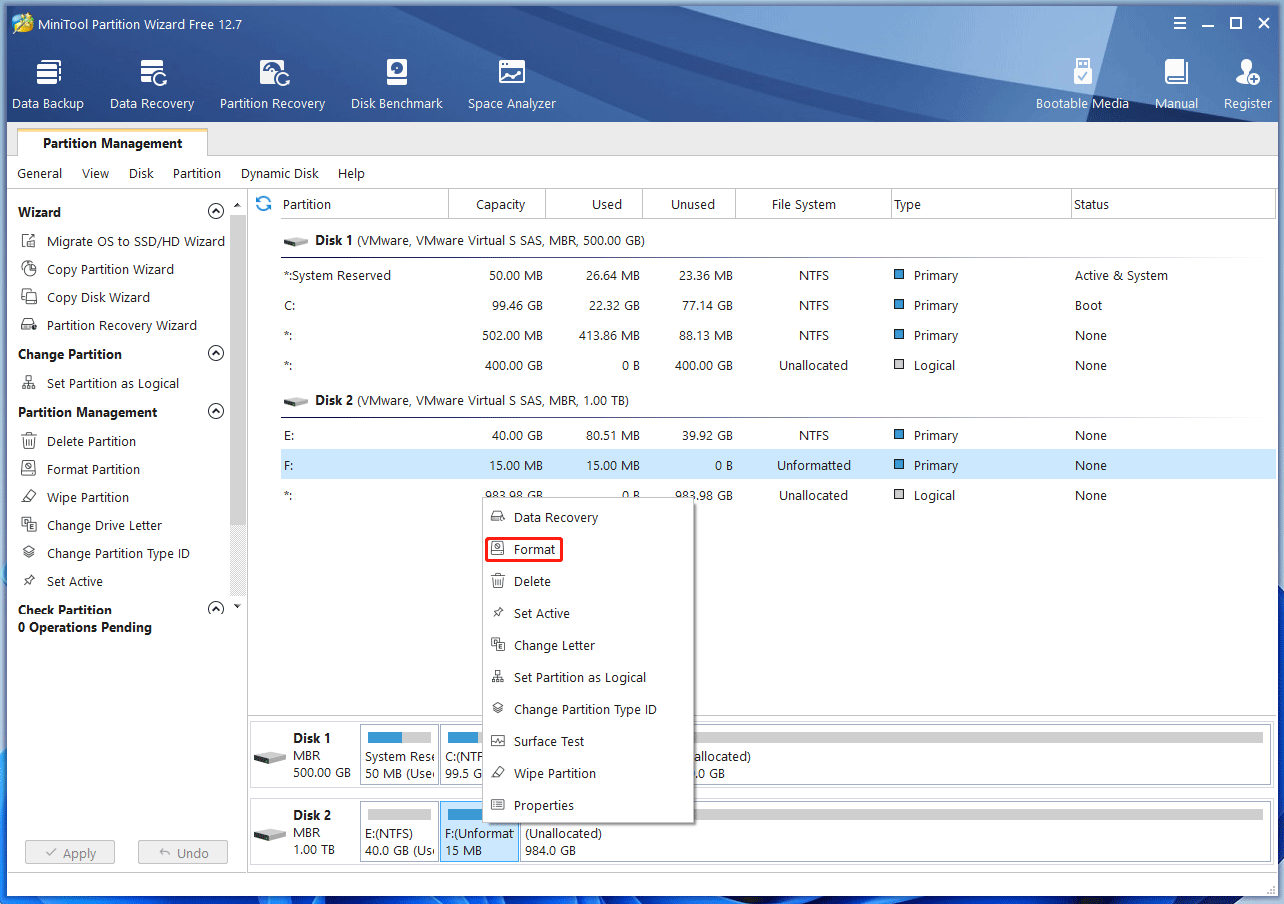Choose Wipe Partition in the context menu
Screen dimensions: 1284x904
tap(588, 773)
